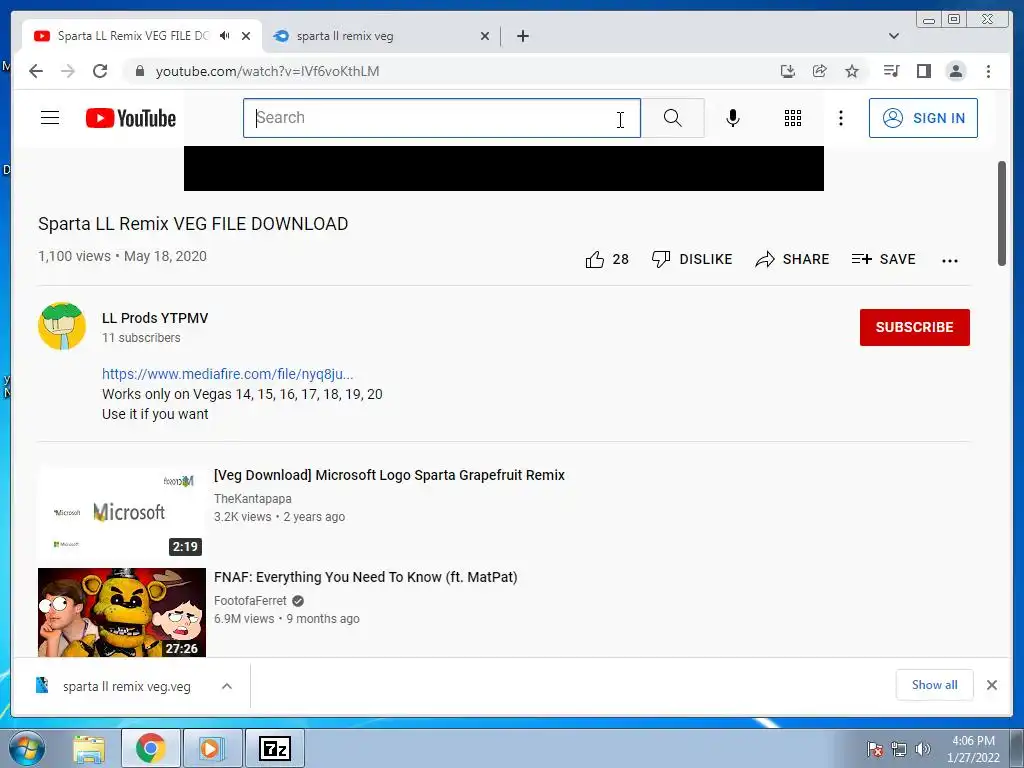Click the Microsoft video thumbnail
This screenshot has height=768, width=1024.
(x=121, y=513)
